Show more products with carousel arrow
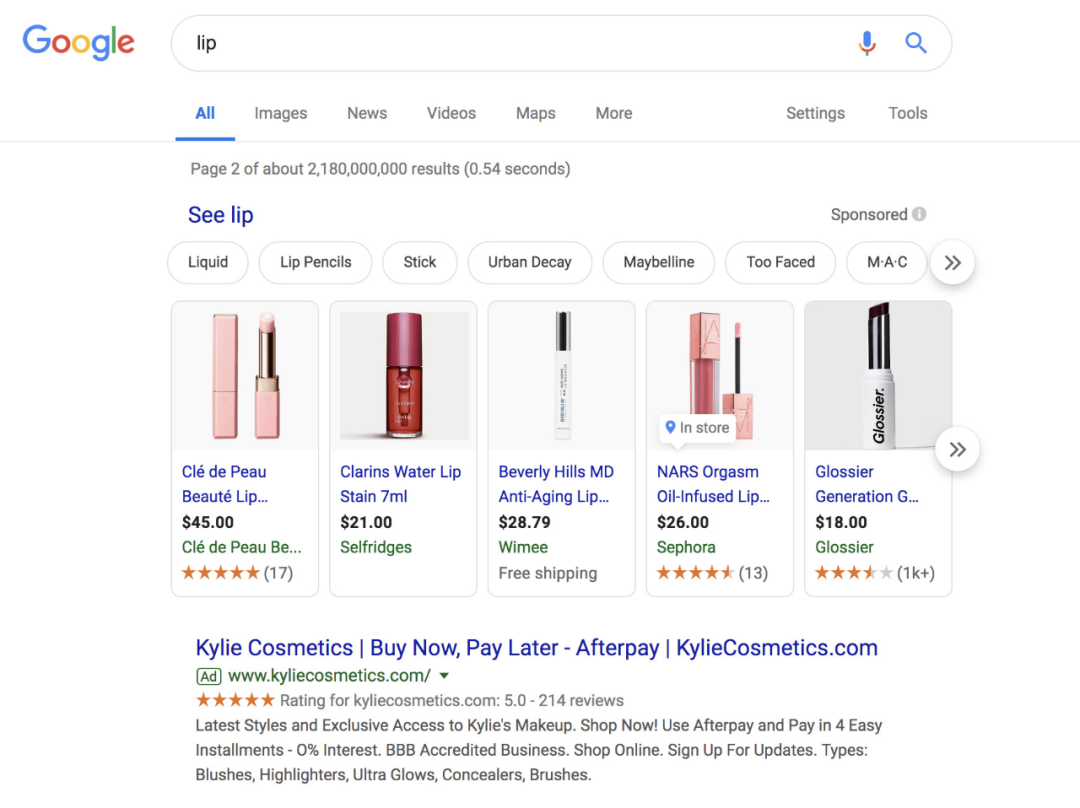Viewport: 1080px width, 808px height. coord(957,449)
